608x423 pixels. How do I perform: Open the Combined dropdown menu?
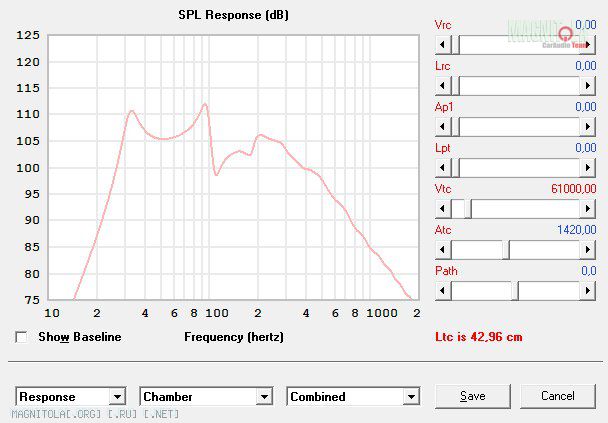410,397
